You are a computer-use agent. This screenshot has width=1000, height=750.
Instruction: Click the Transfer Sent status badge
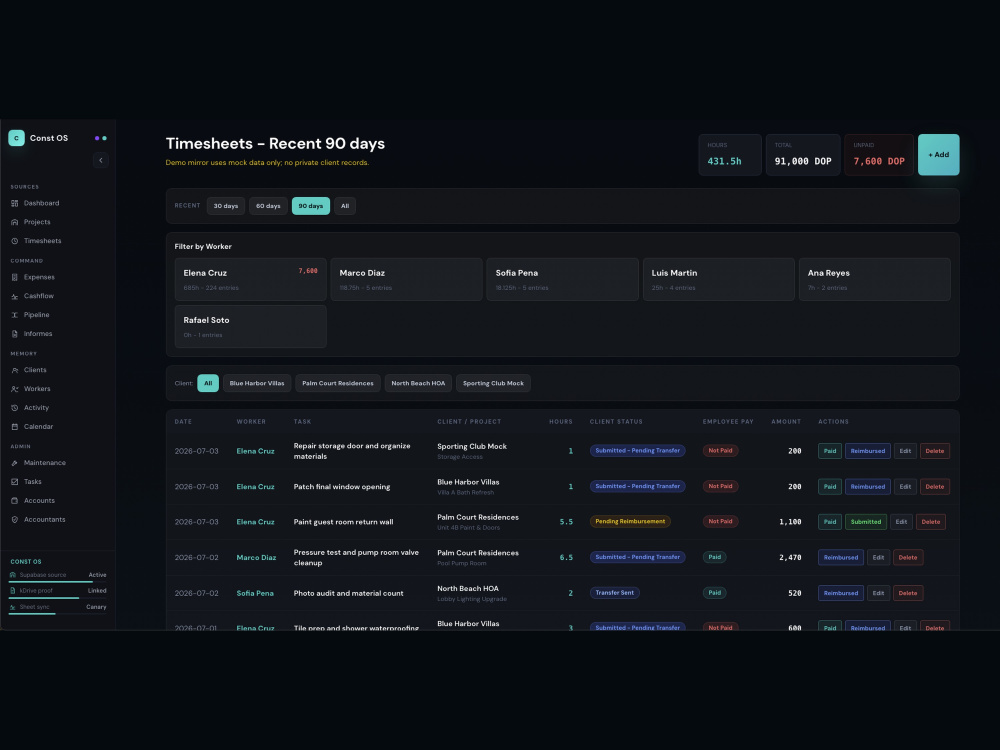(x=615, y=592)
